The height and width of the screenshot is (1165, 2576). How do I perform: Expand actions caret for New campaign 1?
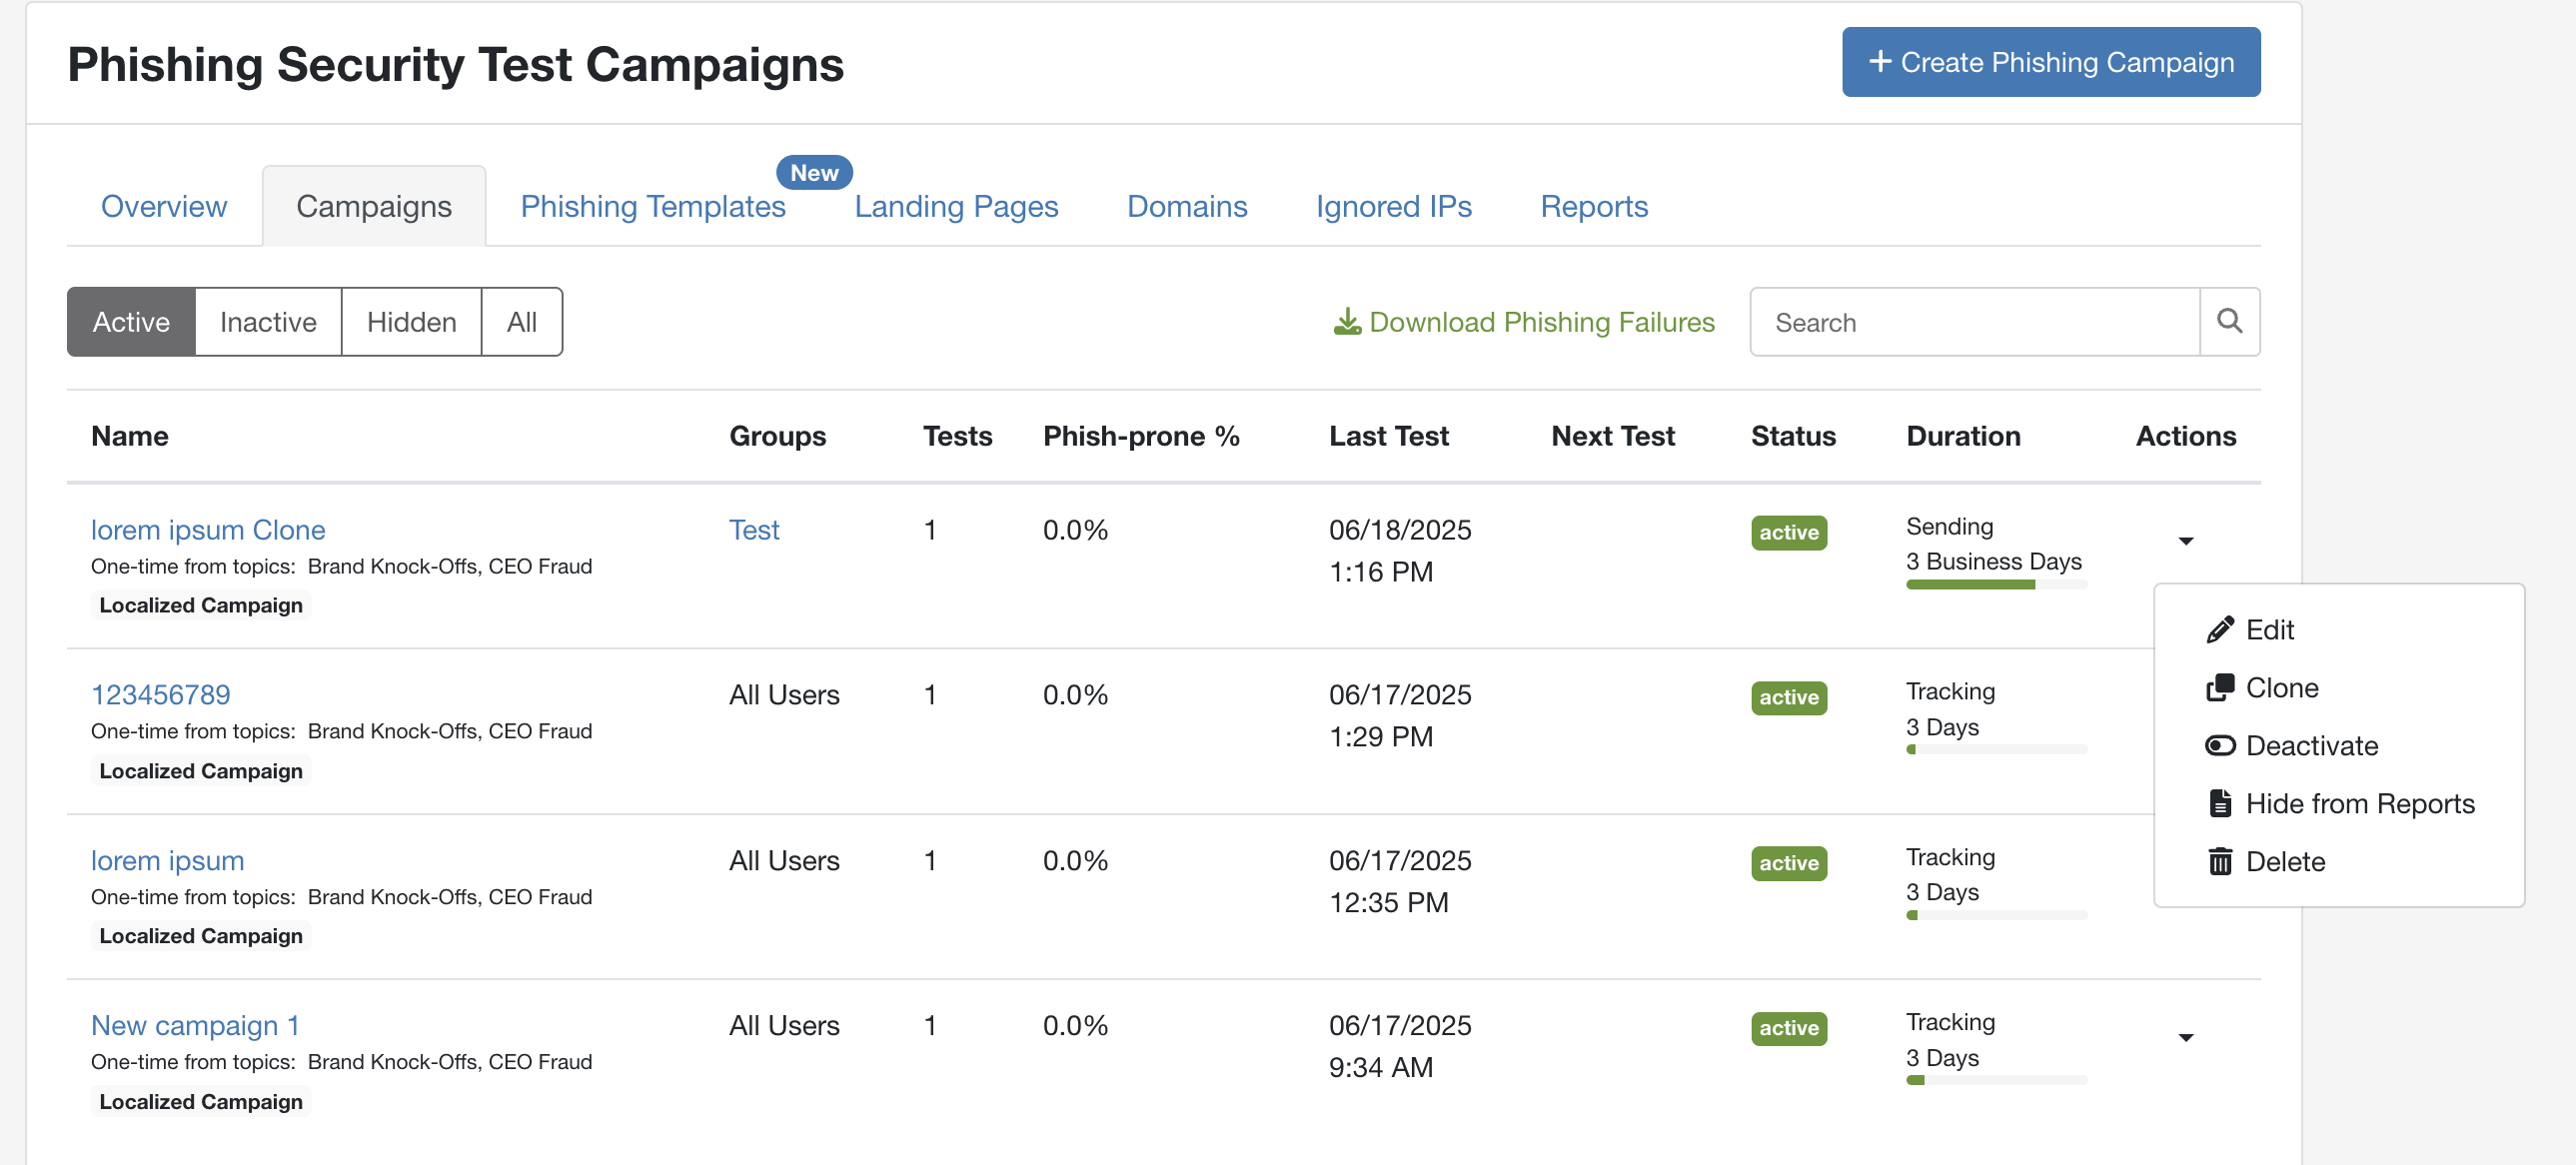(2185, 1037)
